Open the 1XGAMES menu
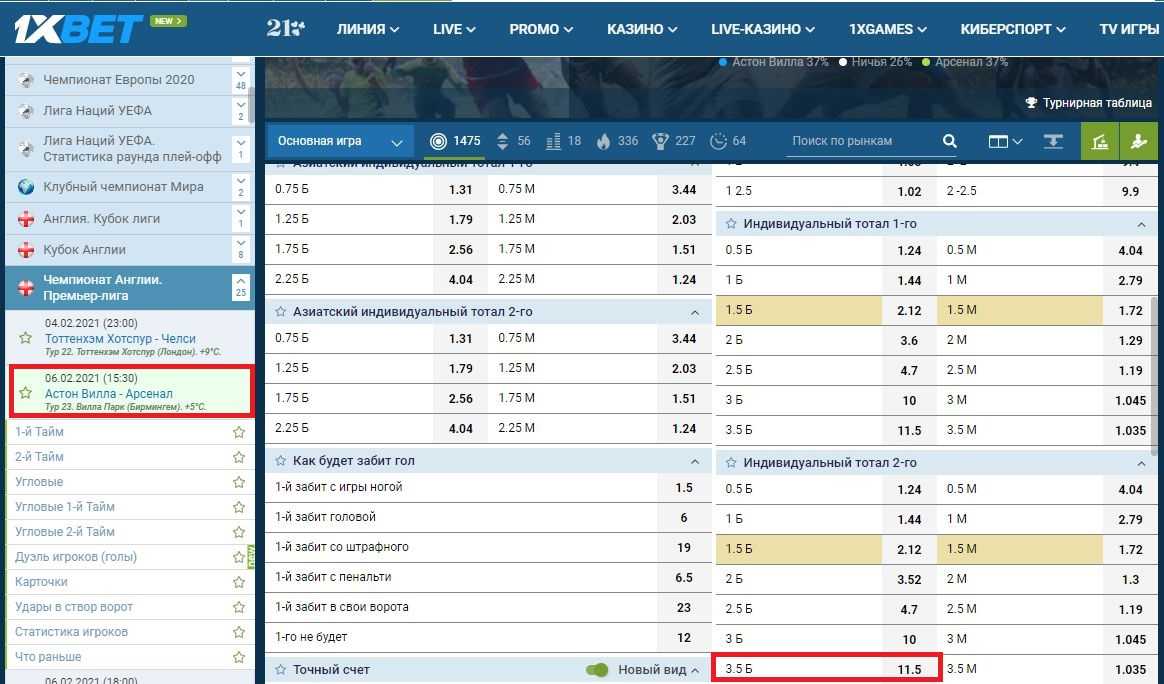The image size is (1164, 684). [888, 29]
